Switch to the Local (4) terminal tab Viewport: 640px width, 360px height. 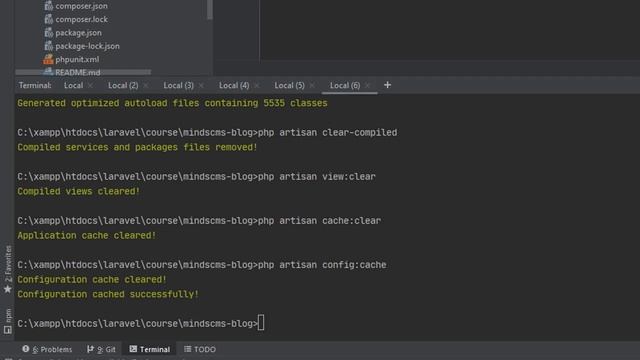click(x=234, y=85)
